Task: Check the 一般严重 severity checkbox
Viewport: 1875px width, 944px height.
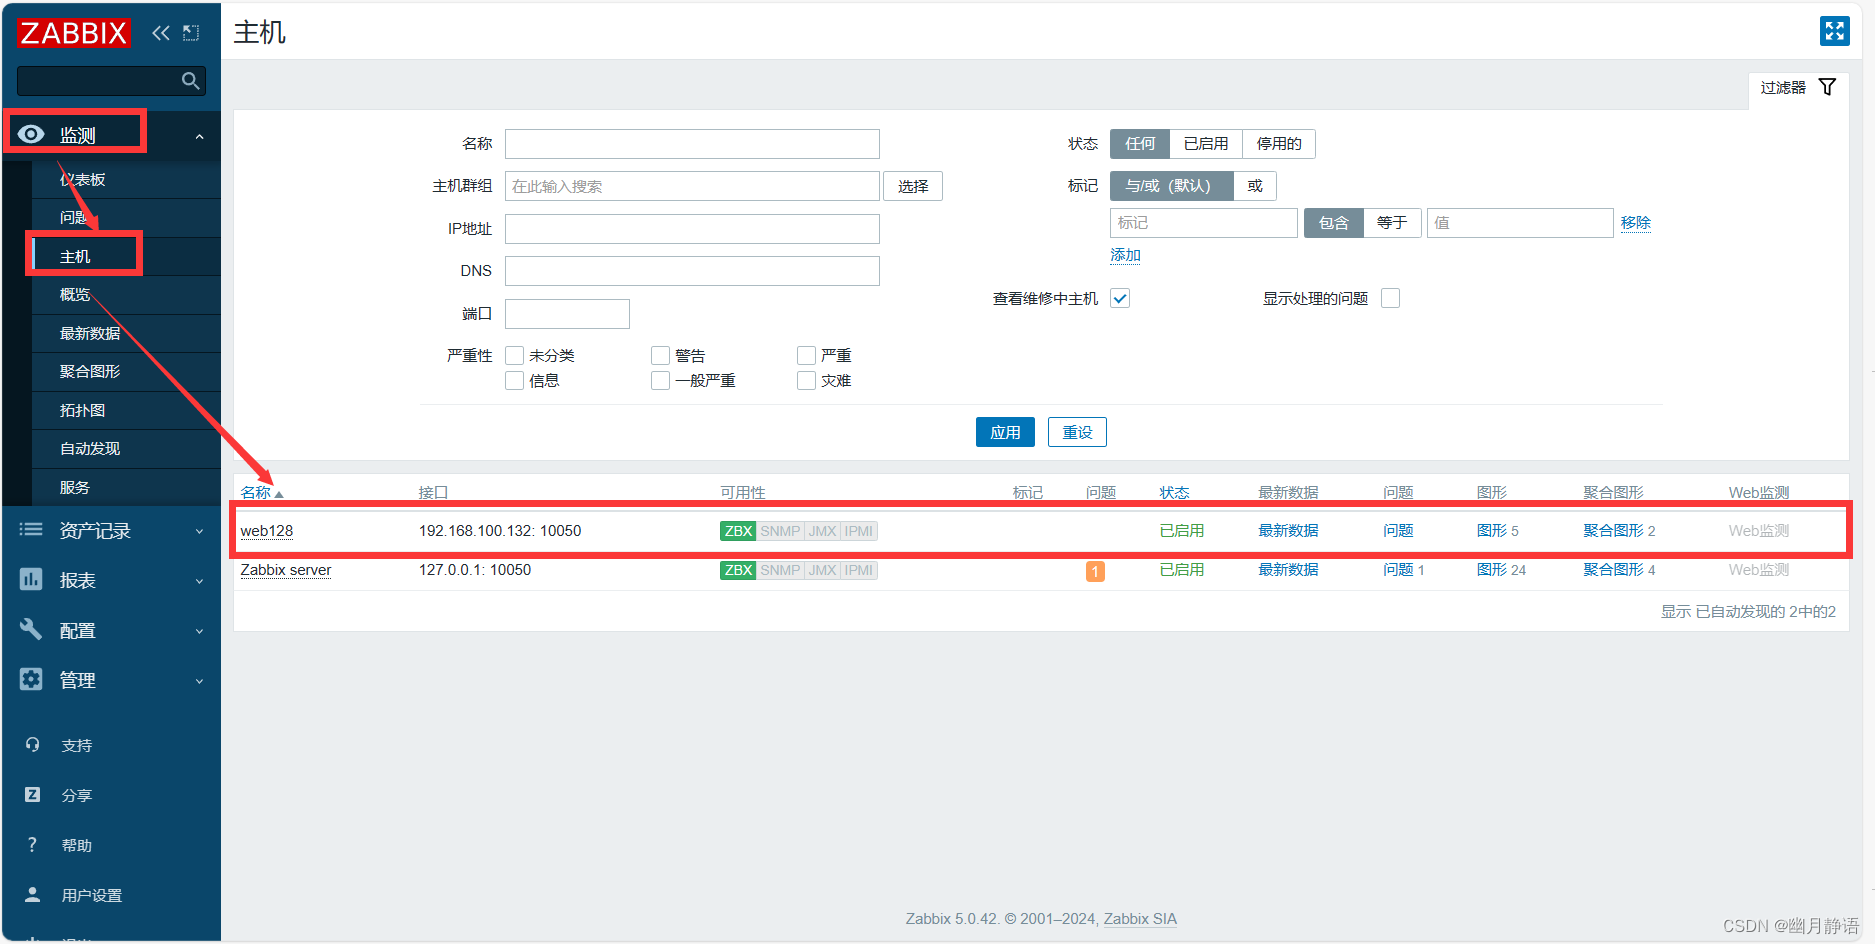Action: click(x=660, y=380)
